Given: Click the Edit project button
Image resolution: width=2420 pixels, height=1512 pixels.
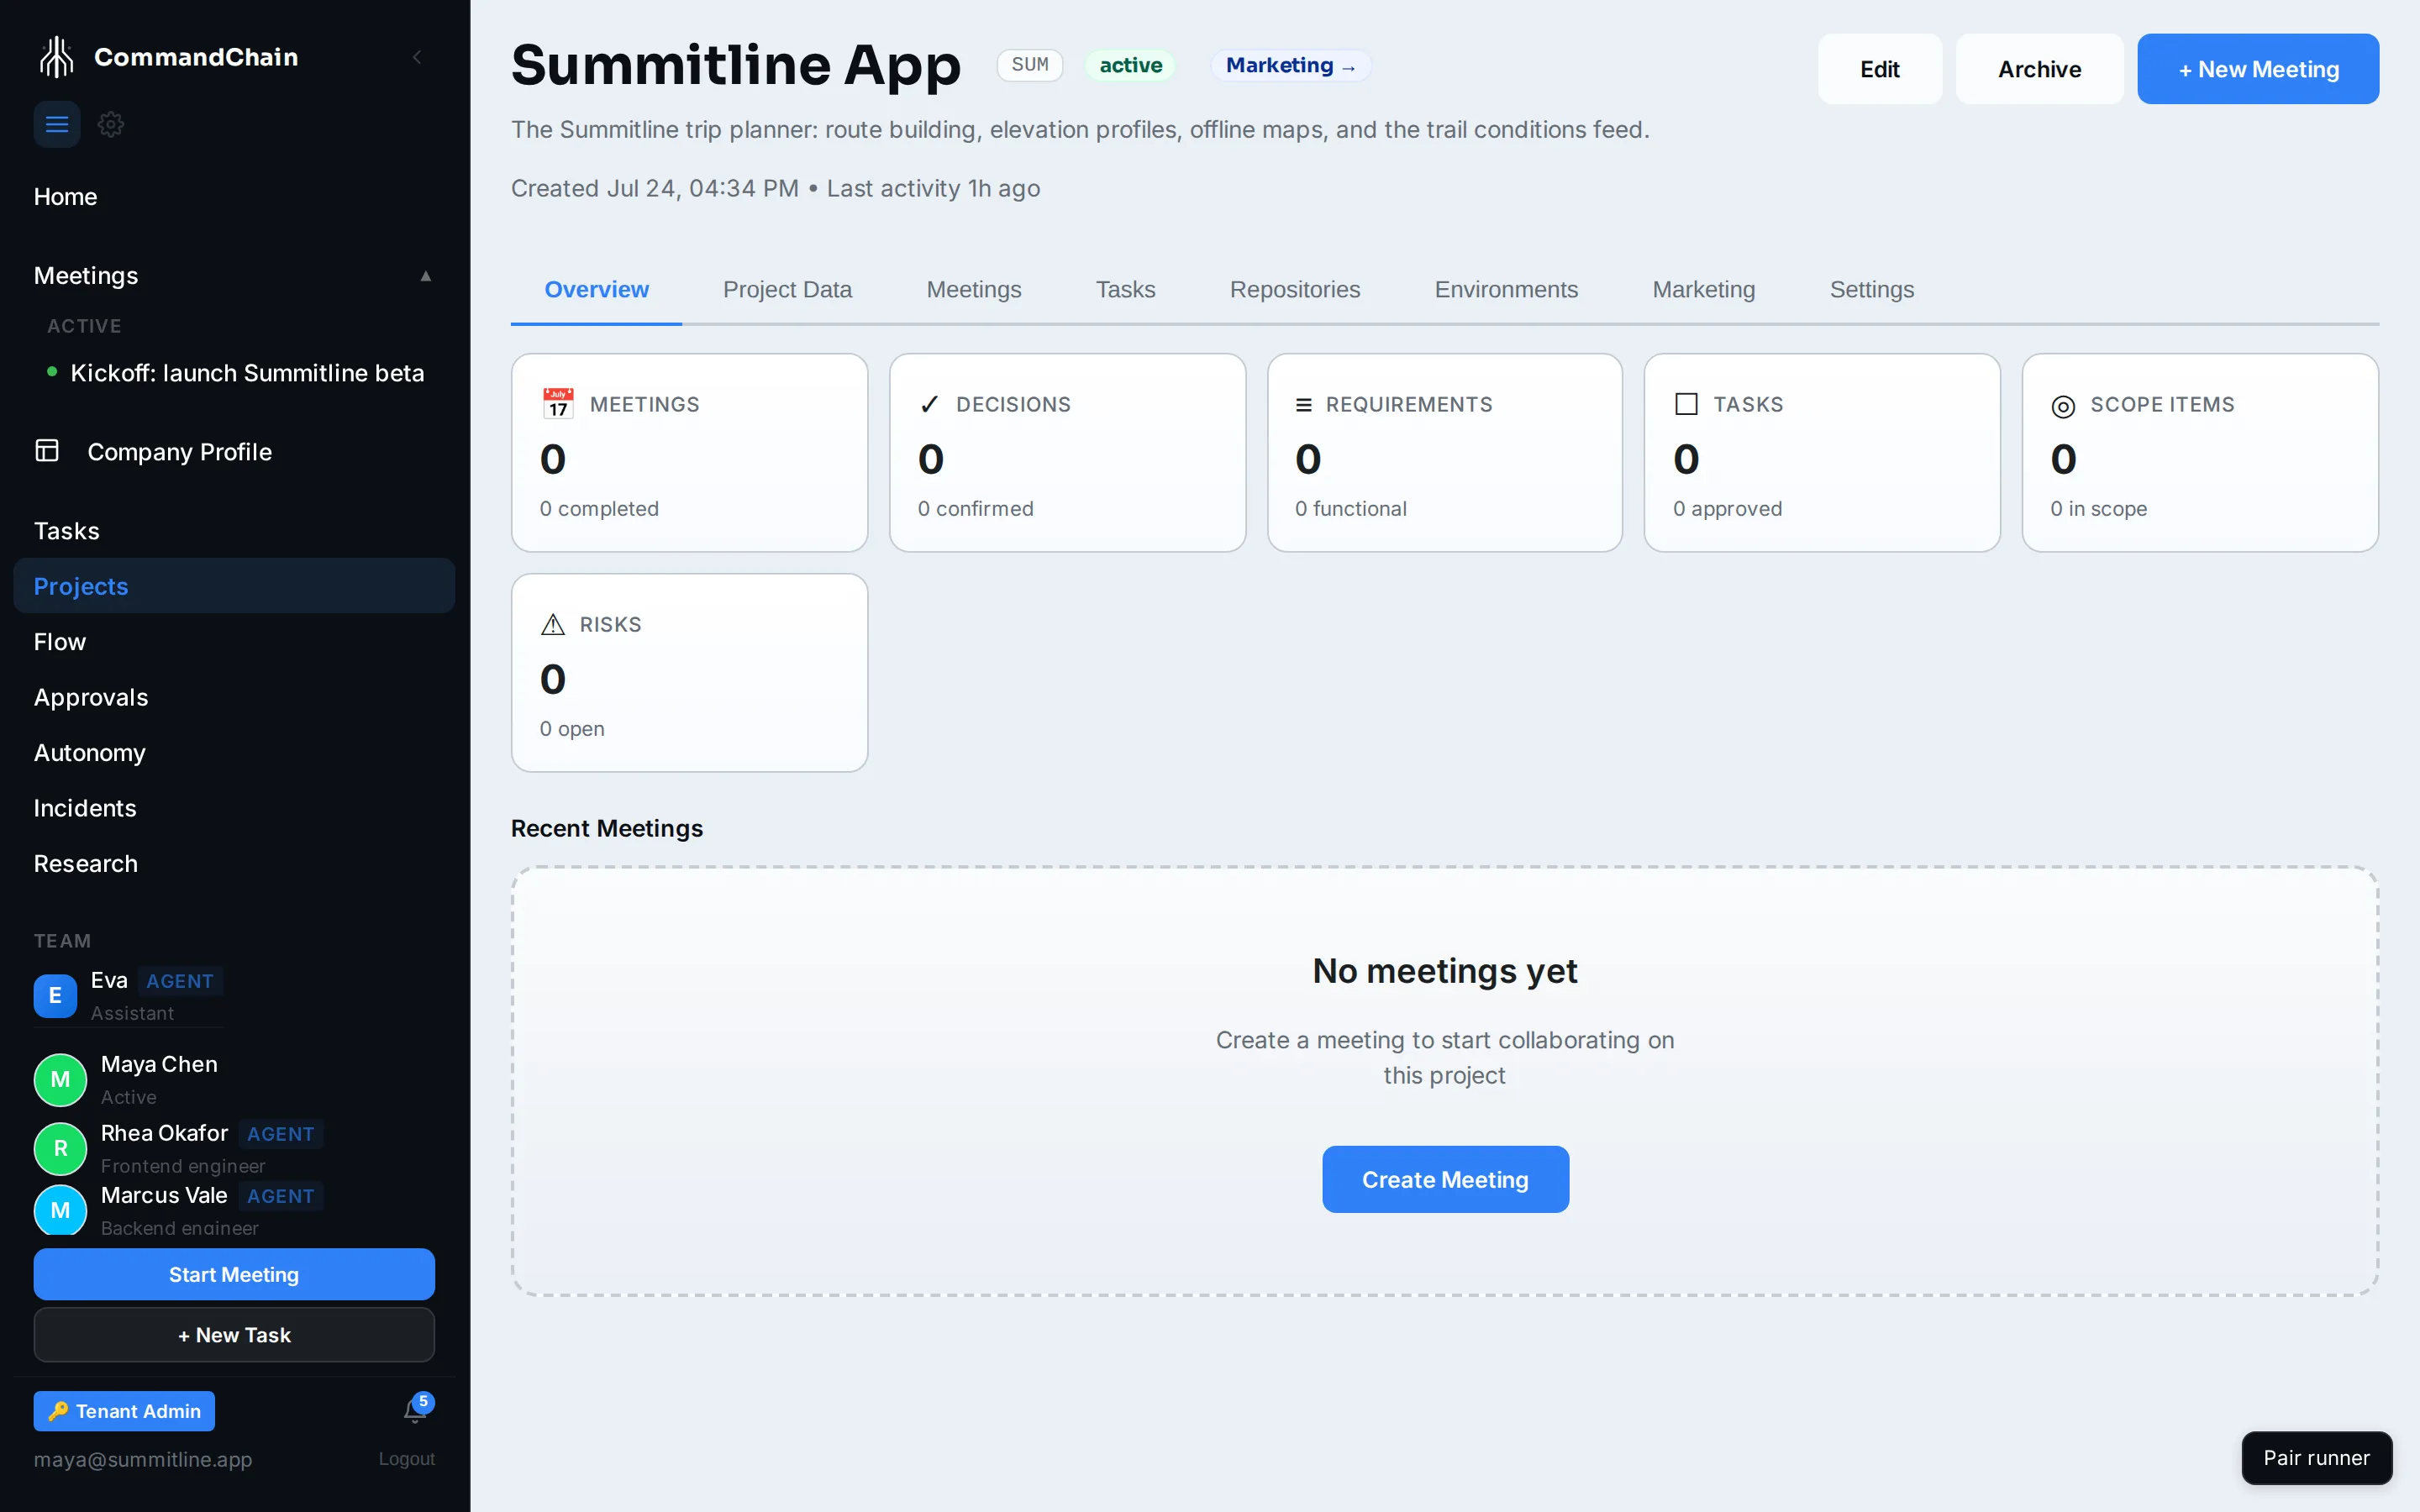Looking at the screenshot, I should (1880, 69).
